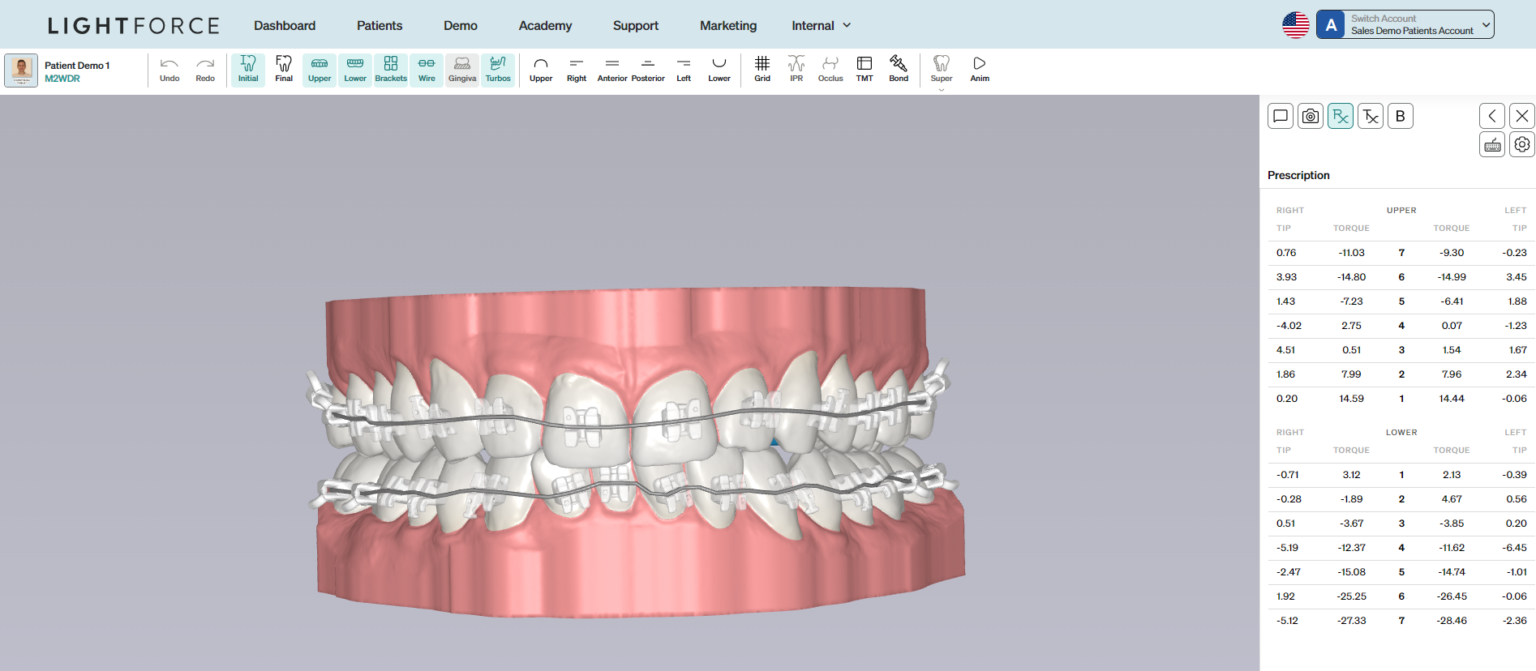Click the Undo icon
Image resolution: width=1536 pixels, height=671 pixels.
pyautogui.click(x=169, y=69)
